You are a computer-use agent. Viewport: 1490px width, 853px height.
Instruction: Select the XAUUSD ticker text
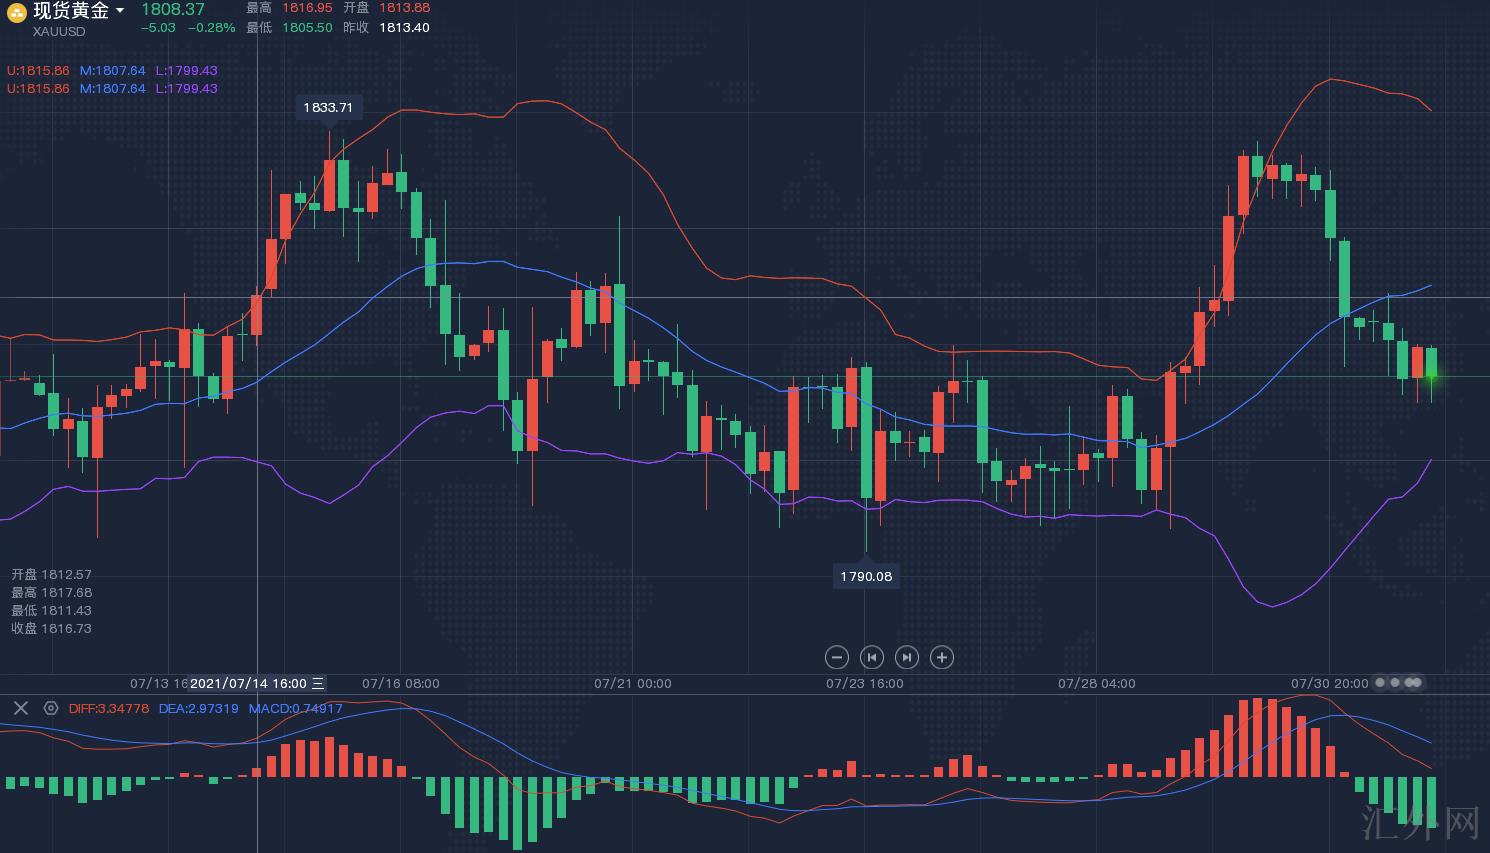pos(59,31)
